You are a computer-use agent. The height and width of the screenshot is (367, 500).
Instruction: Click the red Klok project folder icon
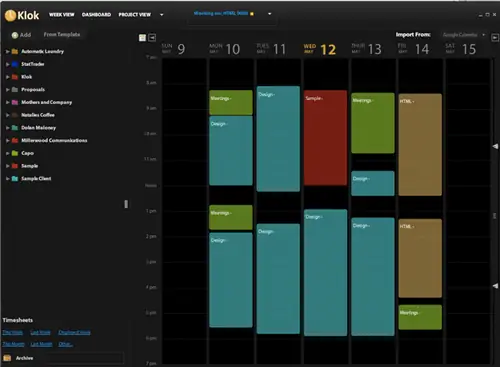15,77
